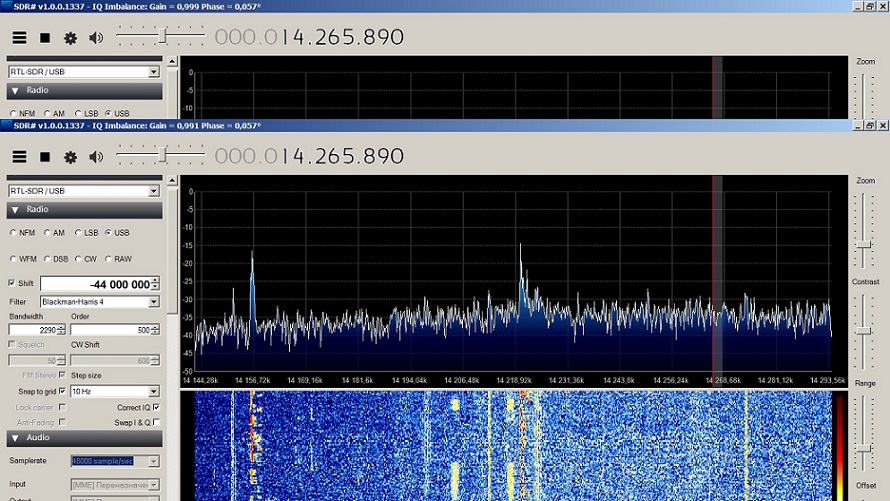Select LSB mode in the front window
This screenshot has height=501, width=890.
78,233
